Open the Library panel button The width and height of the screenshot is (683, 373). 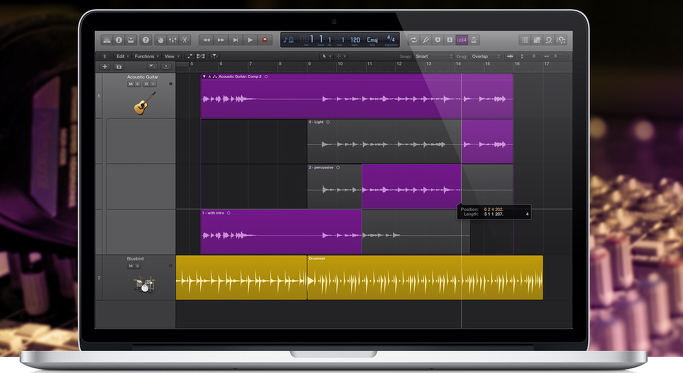tap(106, 40)
